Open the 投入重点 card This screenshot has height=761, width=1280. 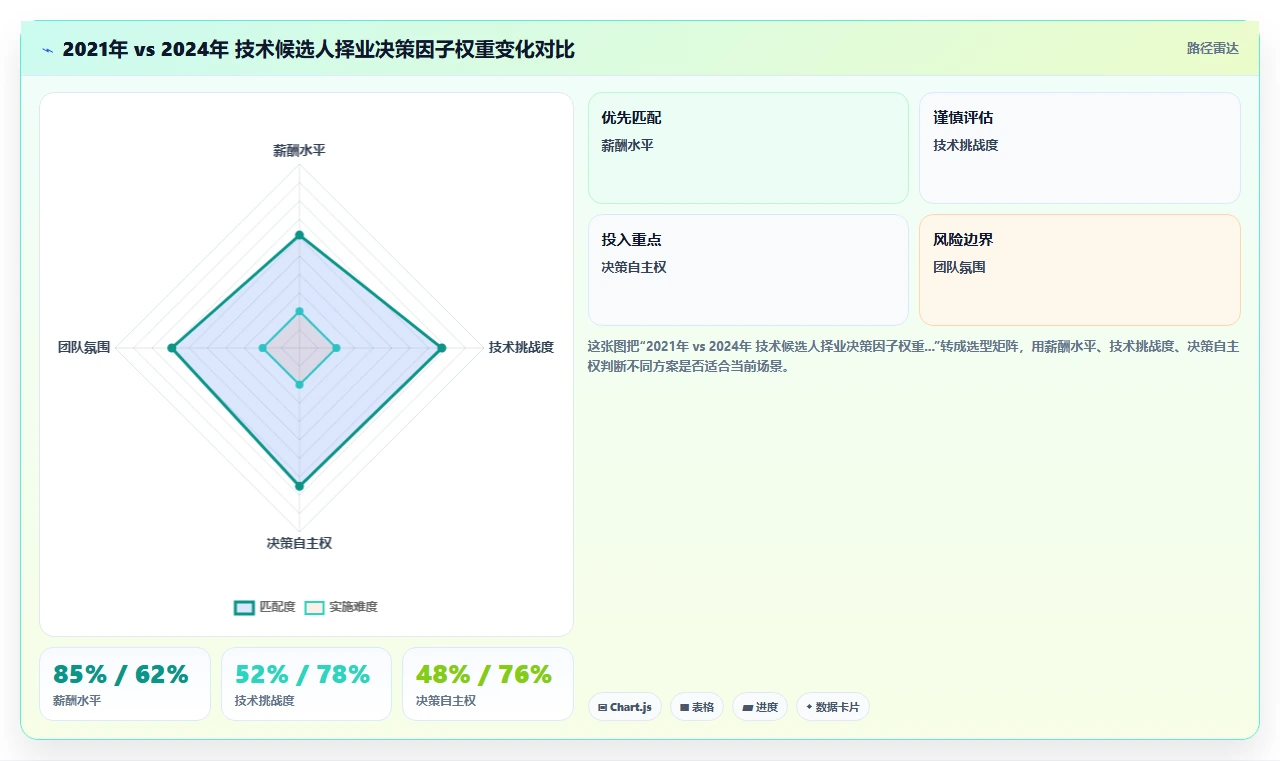(x=748, y=270)
